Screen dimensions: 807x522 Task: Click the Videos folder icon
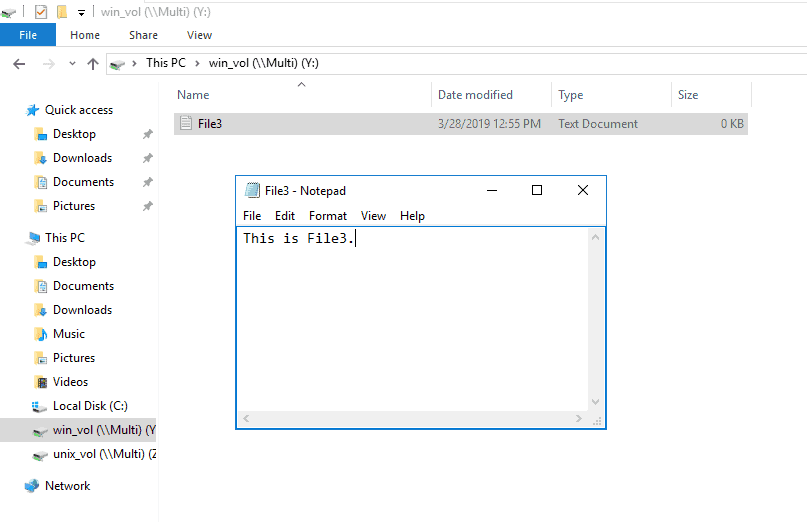pyautogui.click(x=41, y=382)
